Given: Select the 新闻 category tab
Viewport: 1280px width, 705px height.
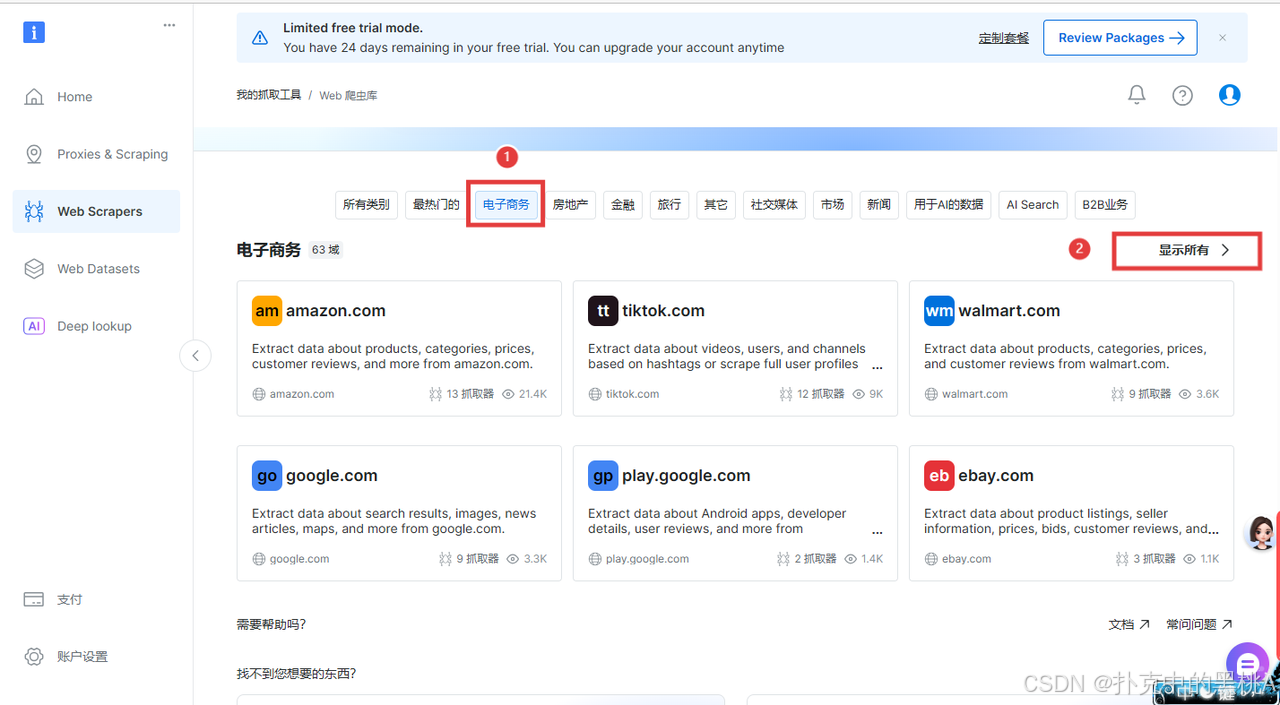Looking at the screenshot, I should pos(879,205).
